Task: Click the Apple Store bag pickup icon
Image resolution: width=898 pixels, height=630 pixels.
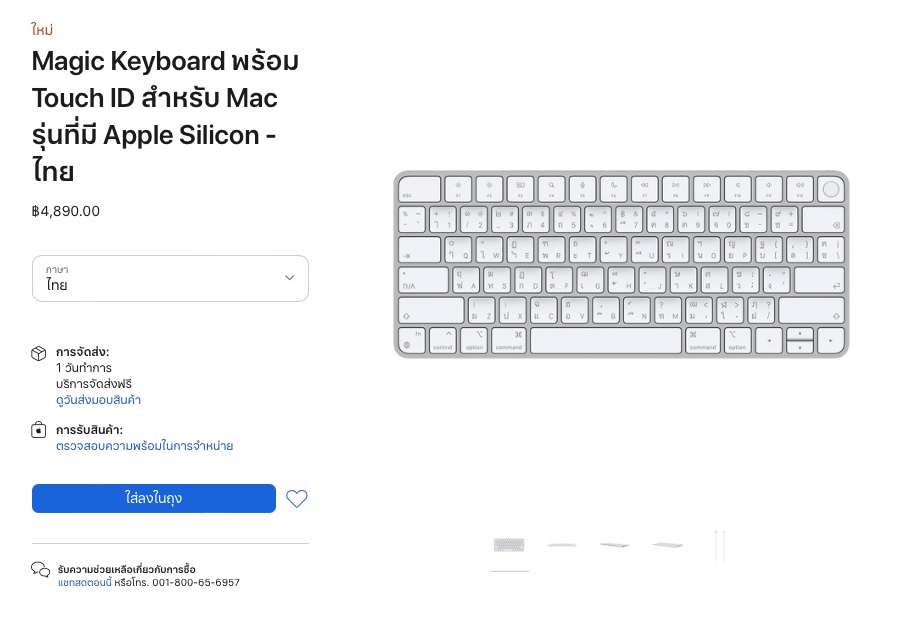Action: [39, 430]
